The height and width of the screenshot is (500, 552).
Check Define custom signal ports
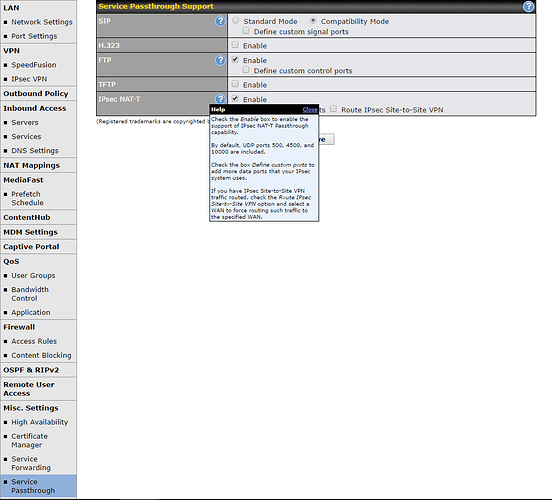point(246,31)
